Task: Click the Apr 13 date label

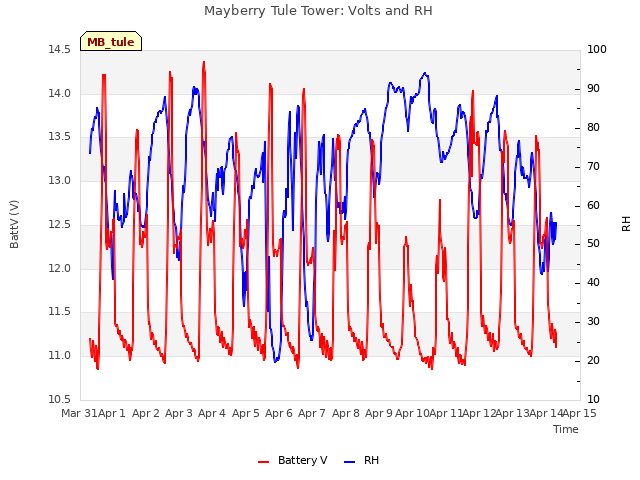Action: [512, 413]
